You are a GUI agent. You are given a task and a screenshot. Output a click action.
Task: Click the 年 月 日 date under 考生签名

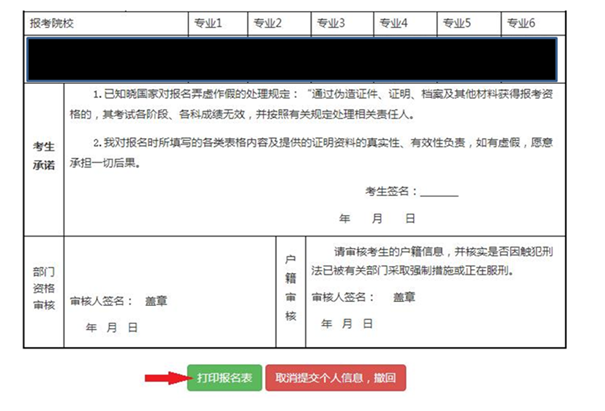point(376,216)
